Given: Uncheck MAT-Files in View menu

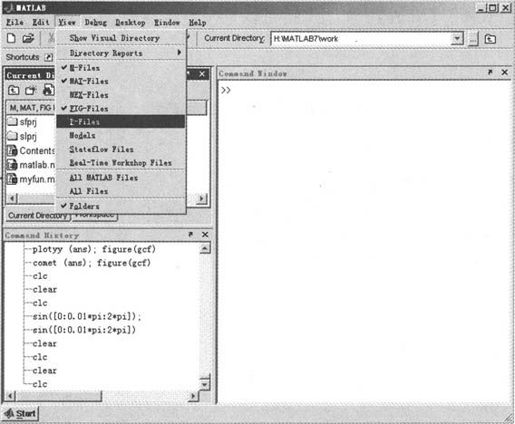Looking at the screenshot, I should coord(121,81).
